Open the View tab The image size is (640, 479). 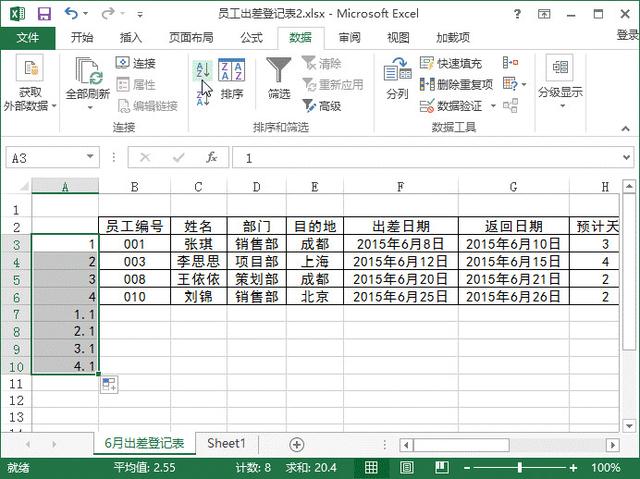tap(398, 38)
